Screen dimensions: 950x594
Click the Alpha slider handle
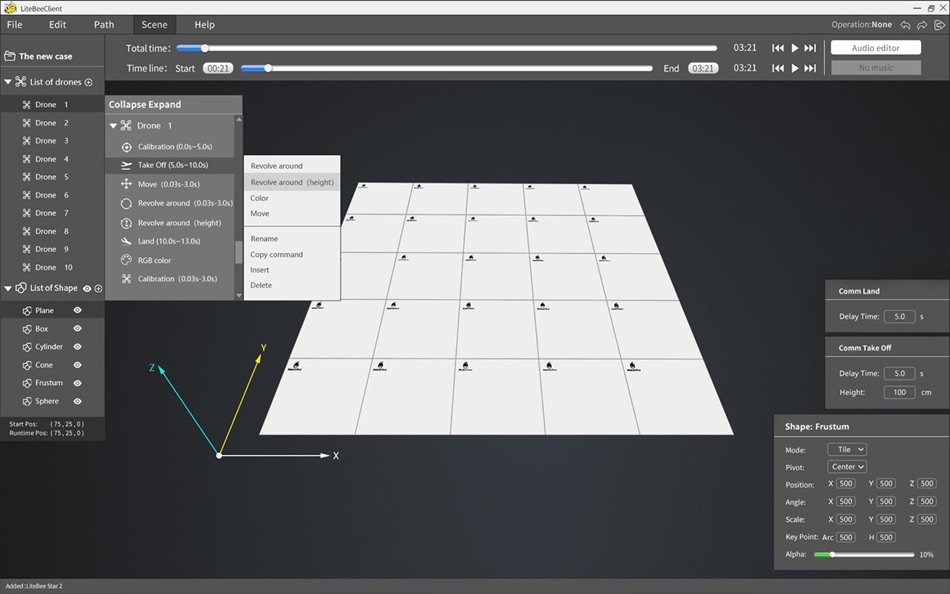tap(832, 555)
